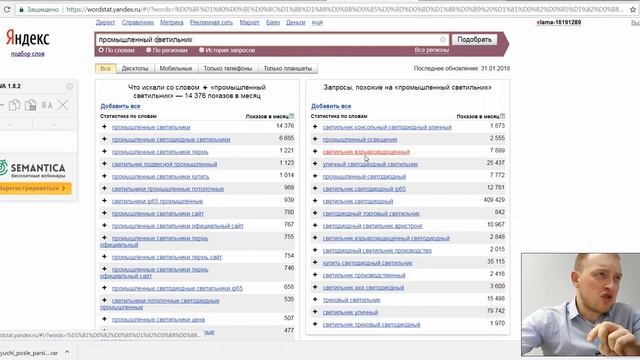Switch to the 'Все' devices tab
The width and height of the screenshot is (640, 360).
106,68
